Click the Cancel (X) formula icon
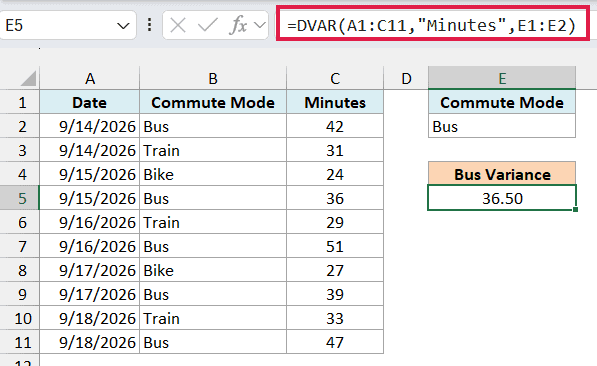Image resolution: width=597 pixels, height=366 pixels. (178, 26)
